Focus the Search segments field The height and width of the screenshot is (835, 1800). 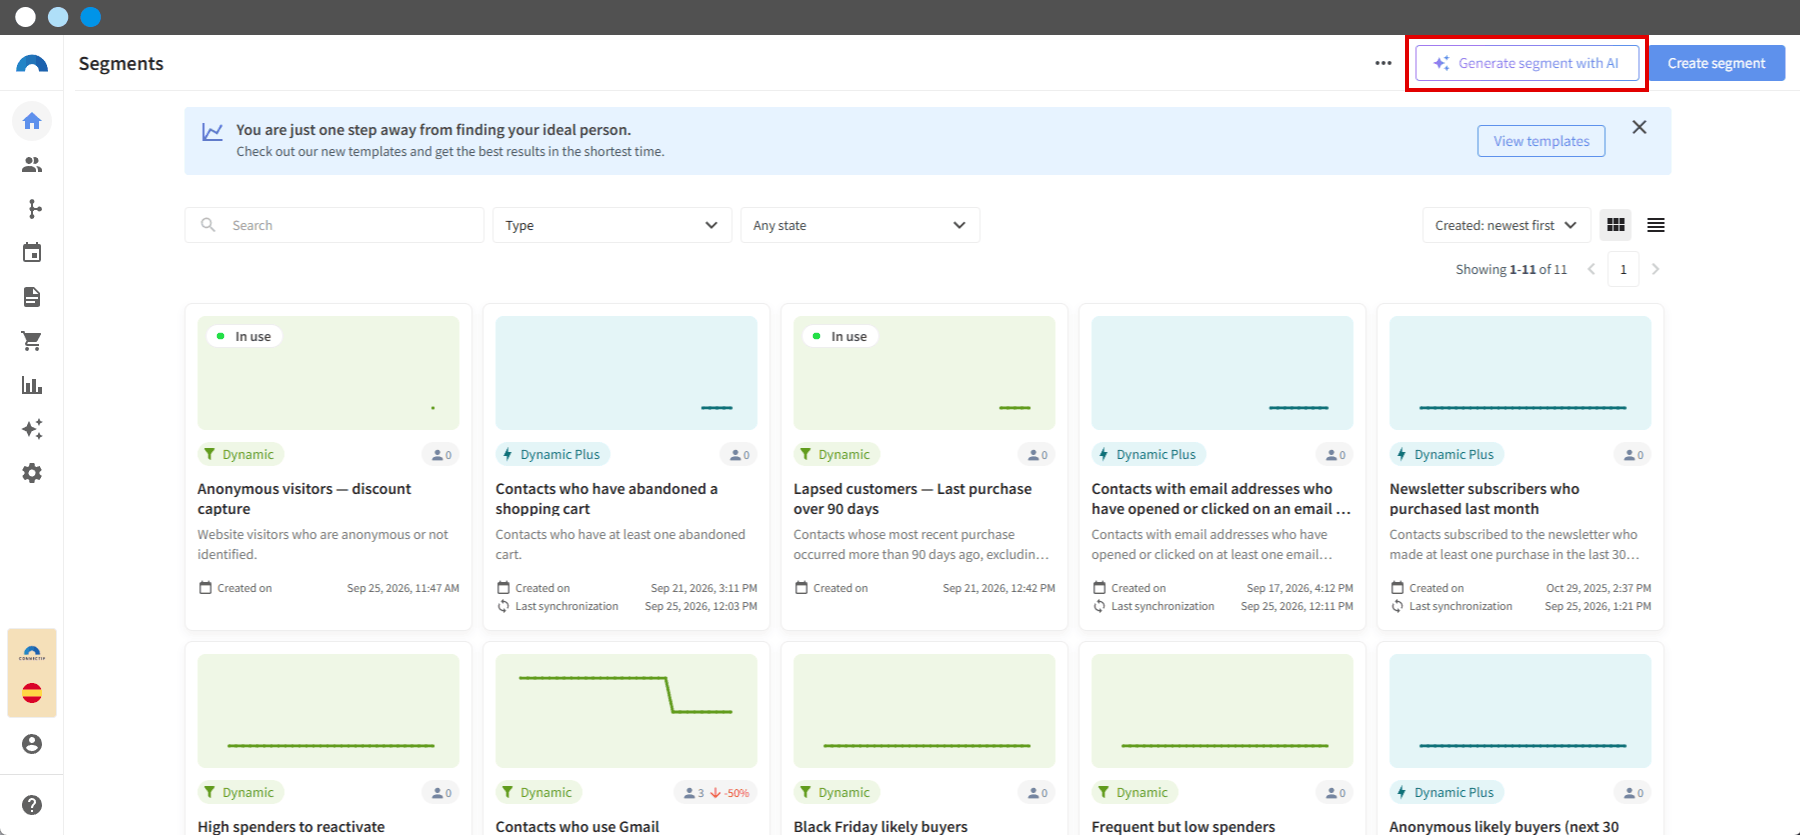[334, 225]
